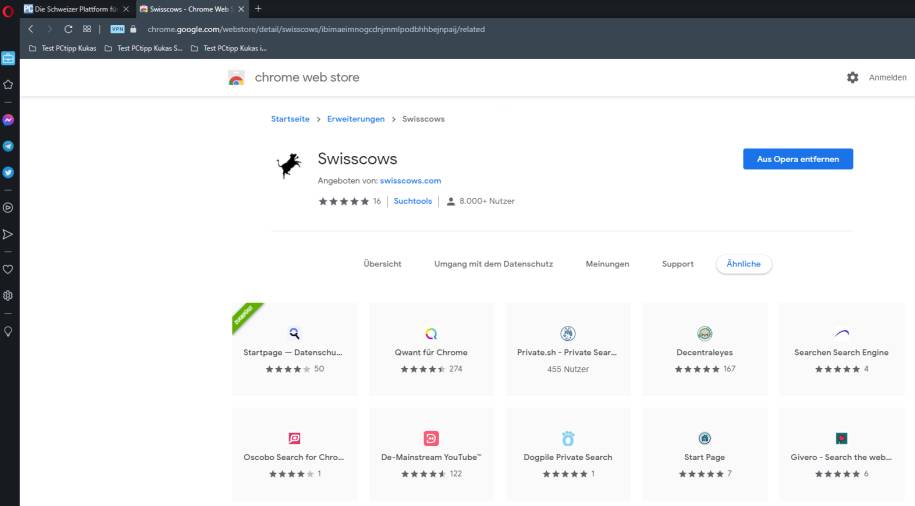This screenshot has height=506, width=915.
Task: Open the Meinungen tab
Action: [607, 264]
